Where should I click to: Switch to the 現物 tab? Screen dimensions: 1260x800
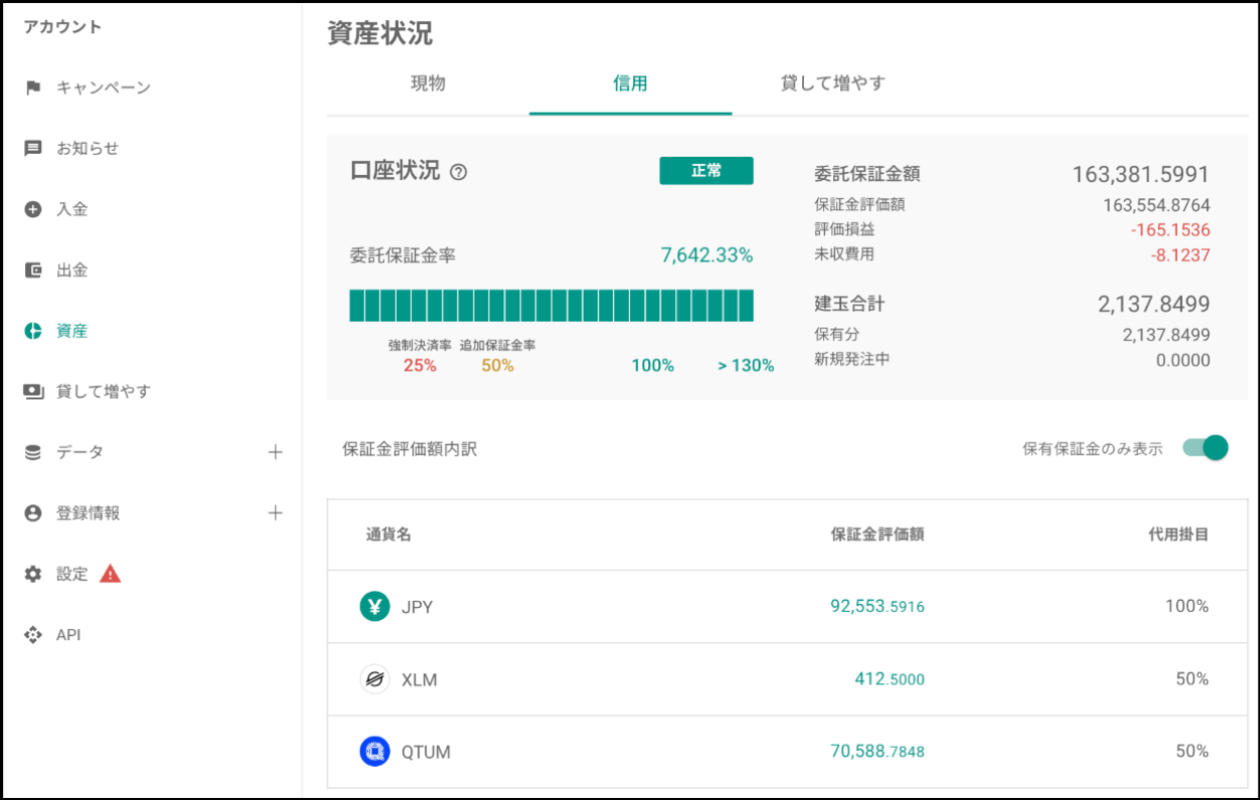428,84
